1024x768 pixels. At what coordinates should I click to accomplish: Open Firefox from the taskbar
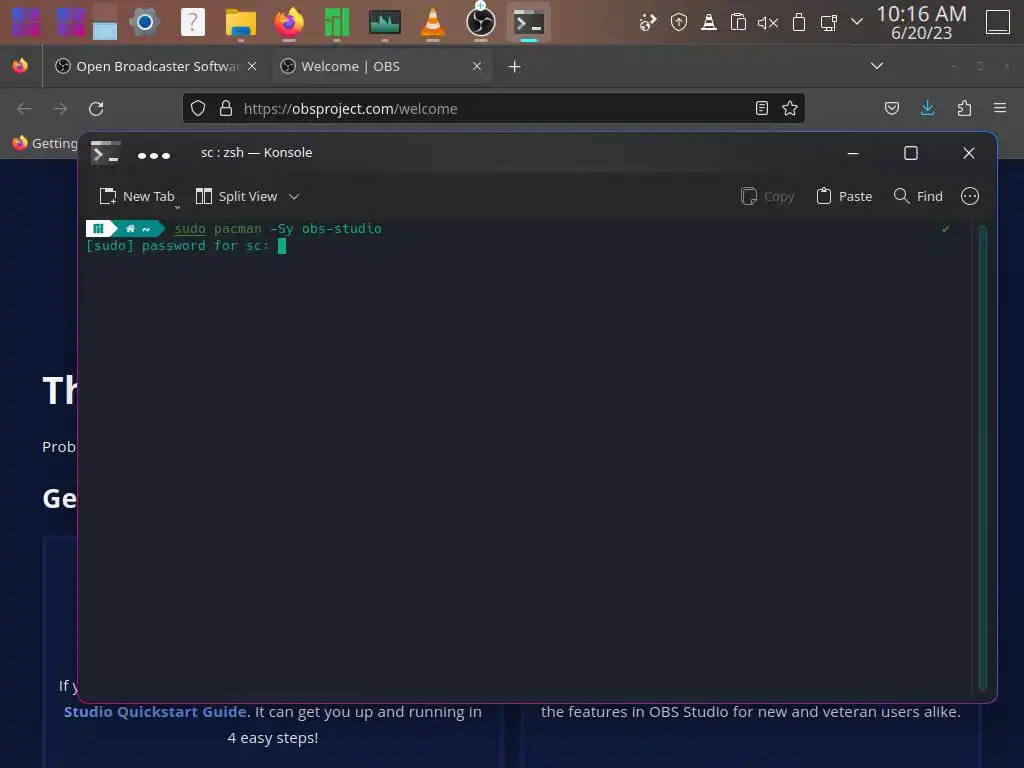tap(289, 22)
